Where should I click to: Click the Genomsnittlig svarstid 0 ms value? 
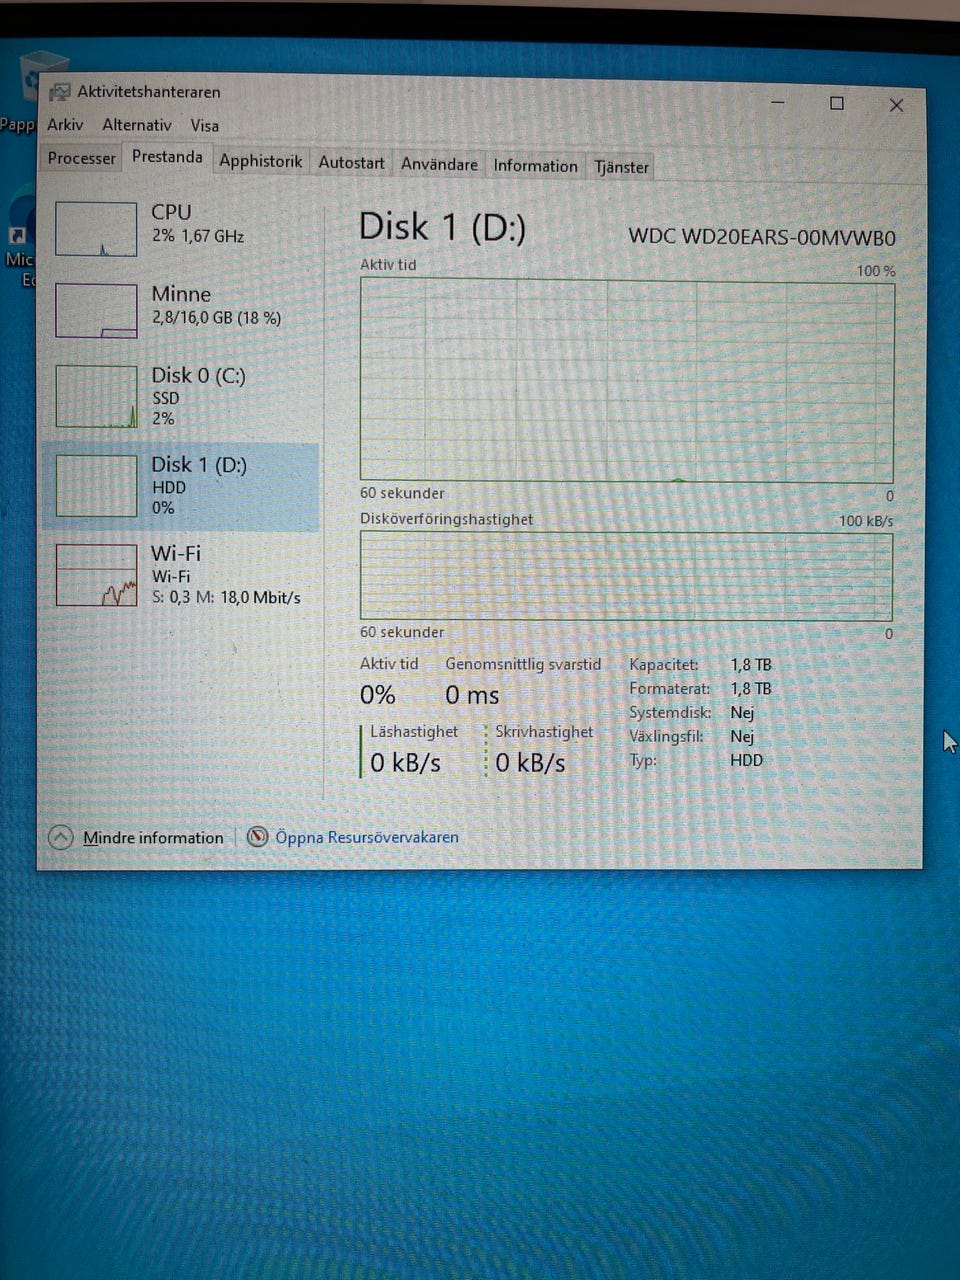point(472,695)
